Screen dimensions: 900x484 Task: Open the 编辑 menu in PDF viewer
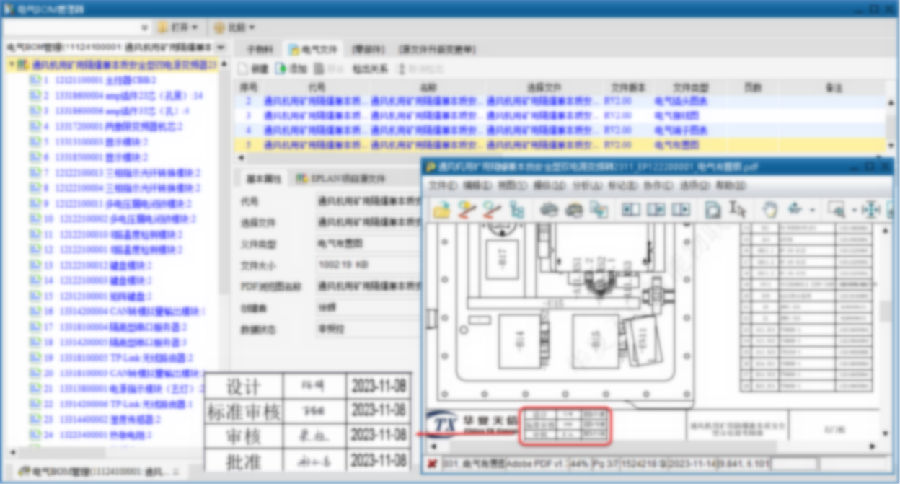click(478, 185)
